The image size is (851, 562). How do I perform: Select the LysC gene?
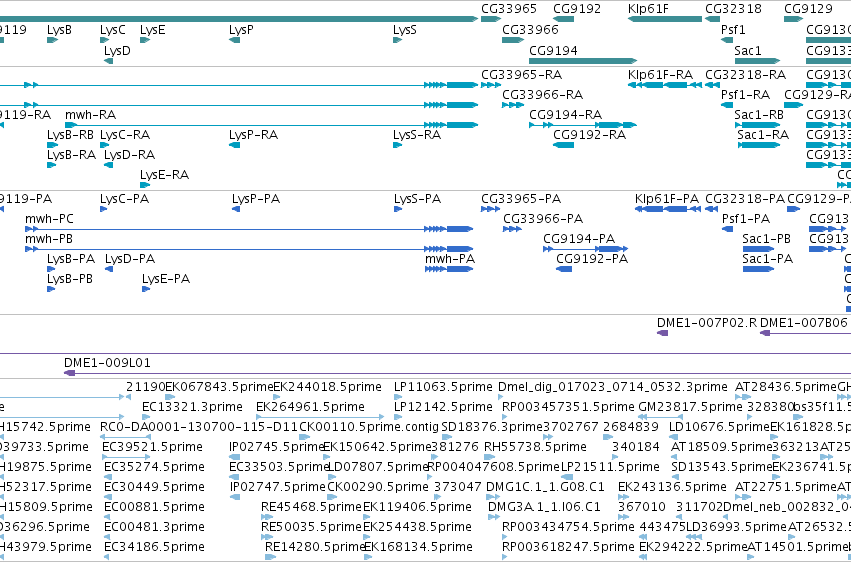(x=104, y=40)
